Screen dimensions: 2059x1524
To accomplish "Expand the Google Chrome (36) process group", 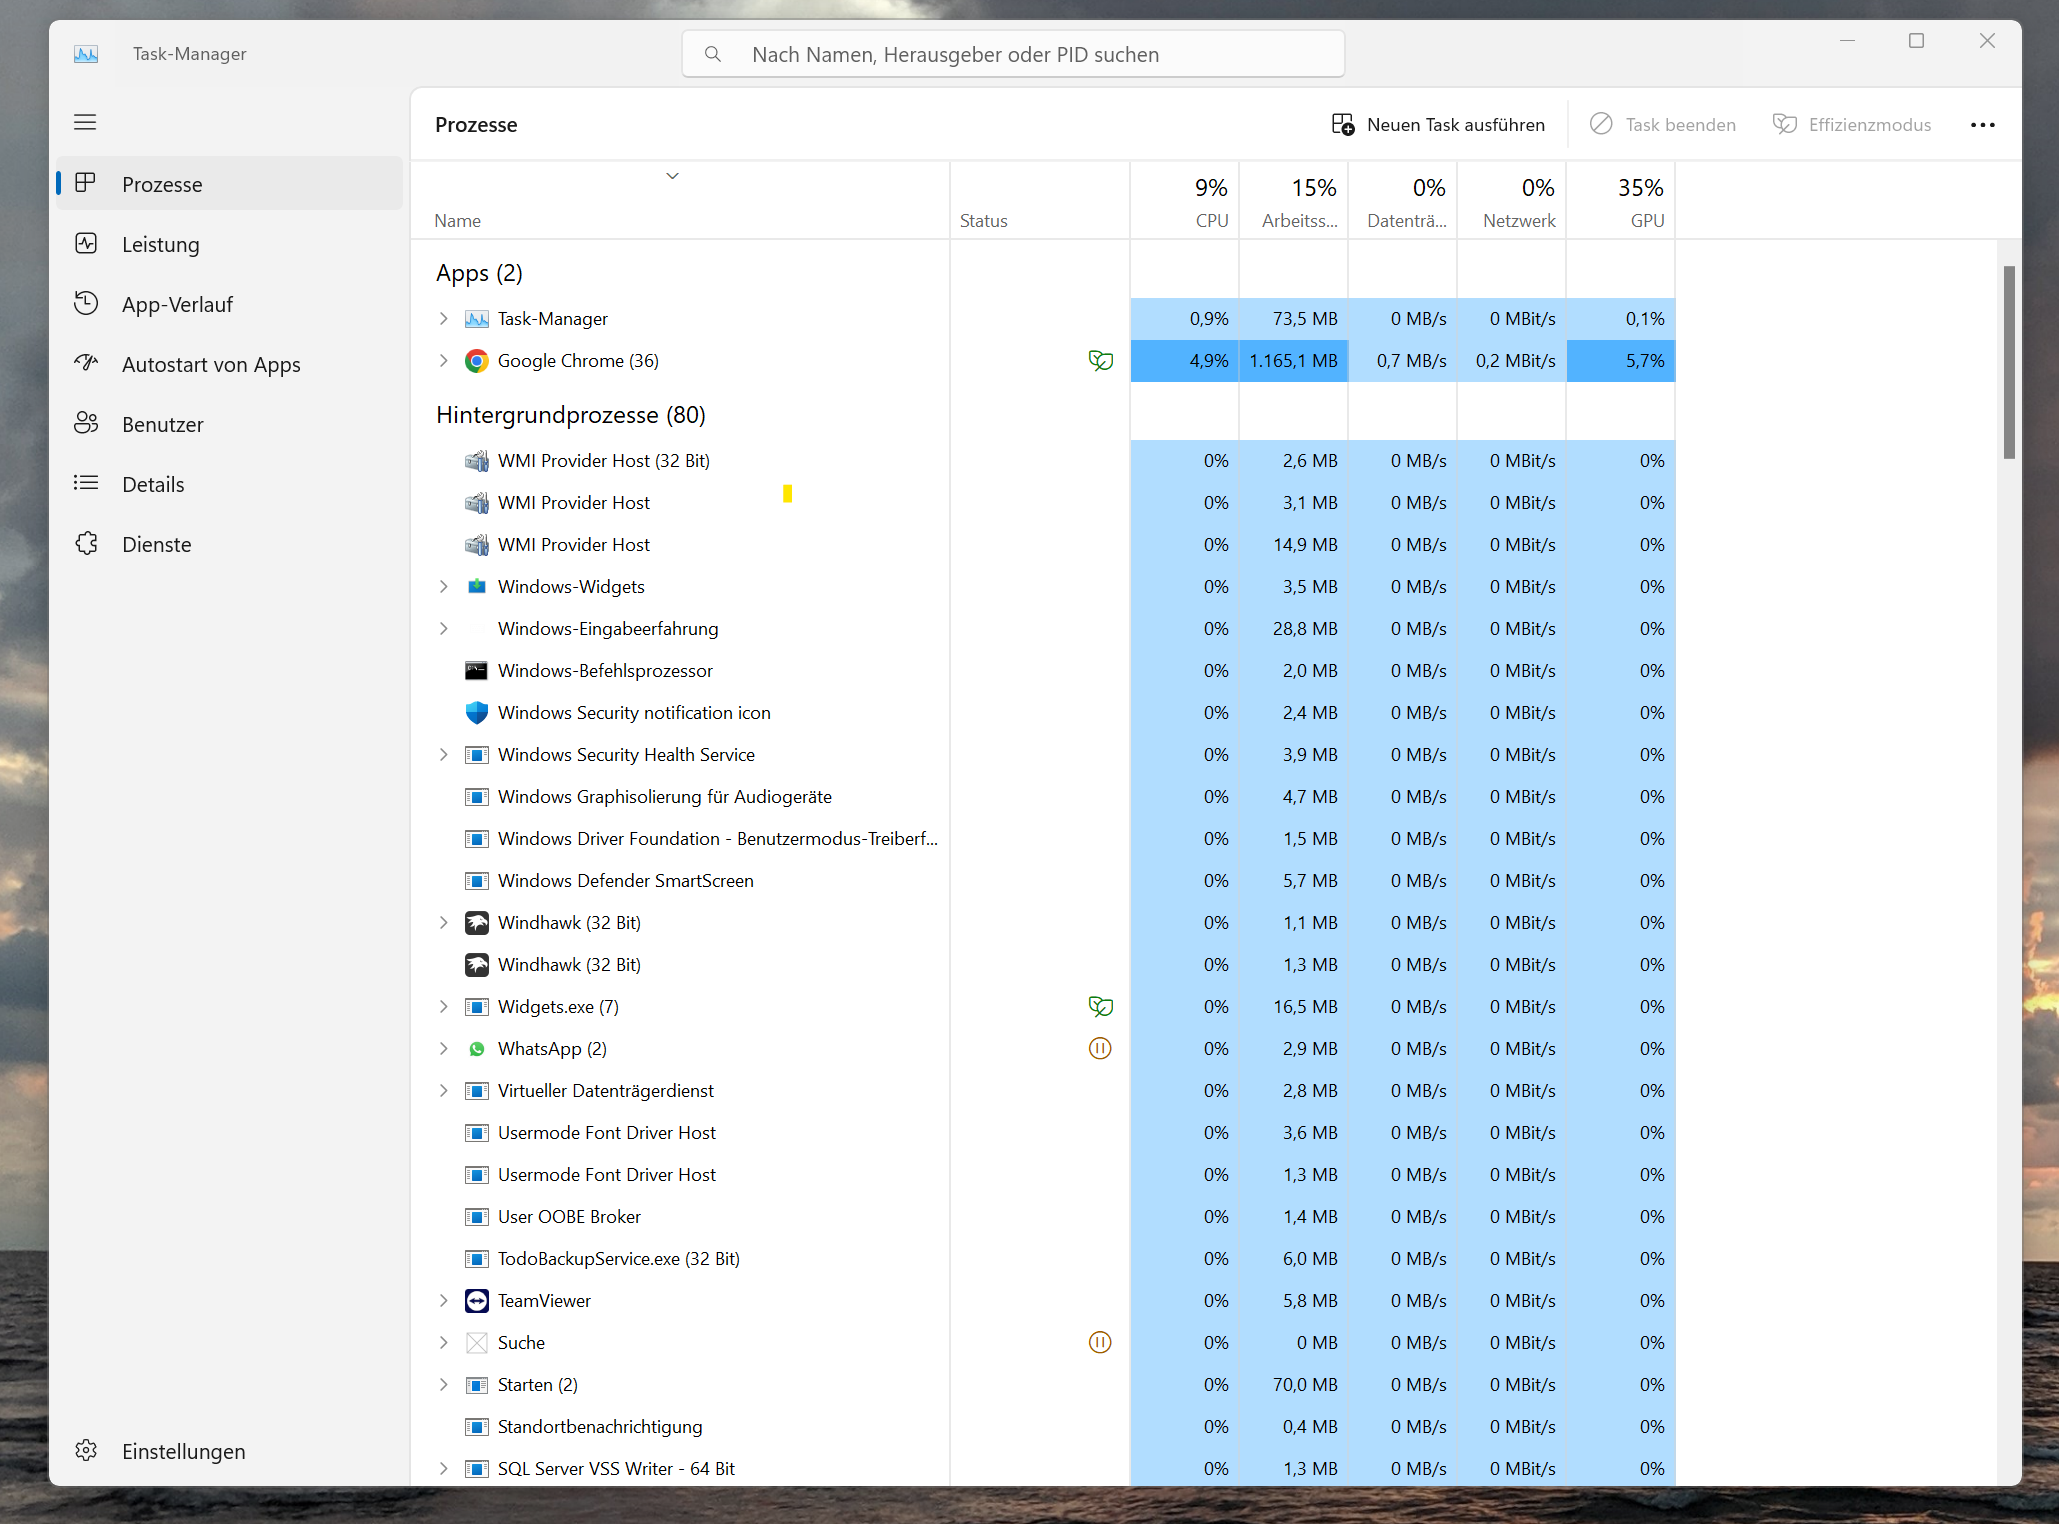I will [x=444, y=361].
